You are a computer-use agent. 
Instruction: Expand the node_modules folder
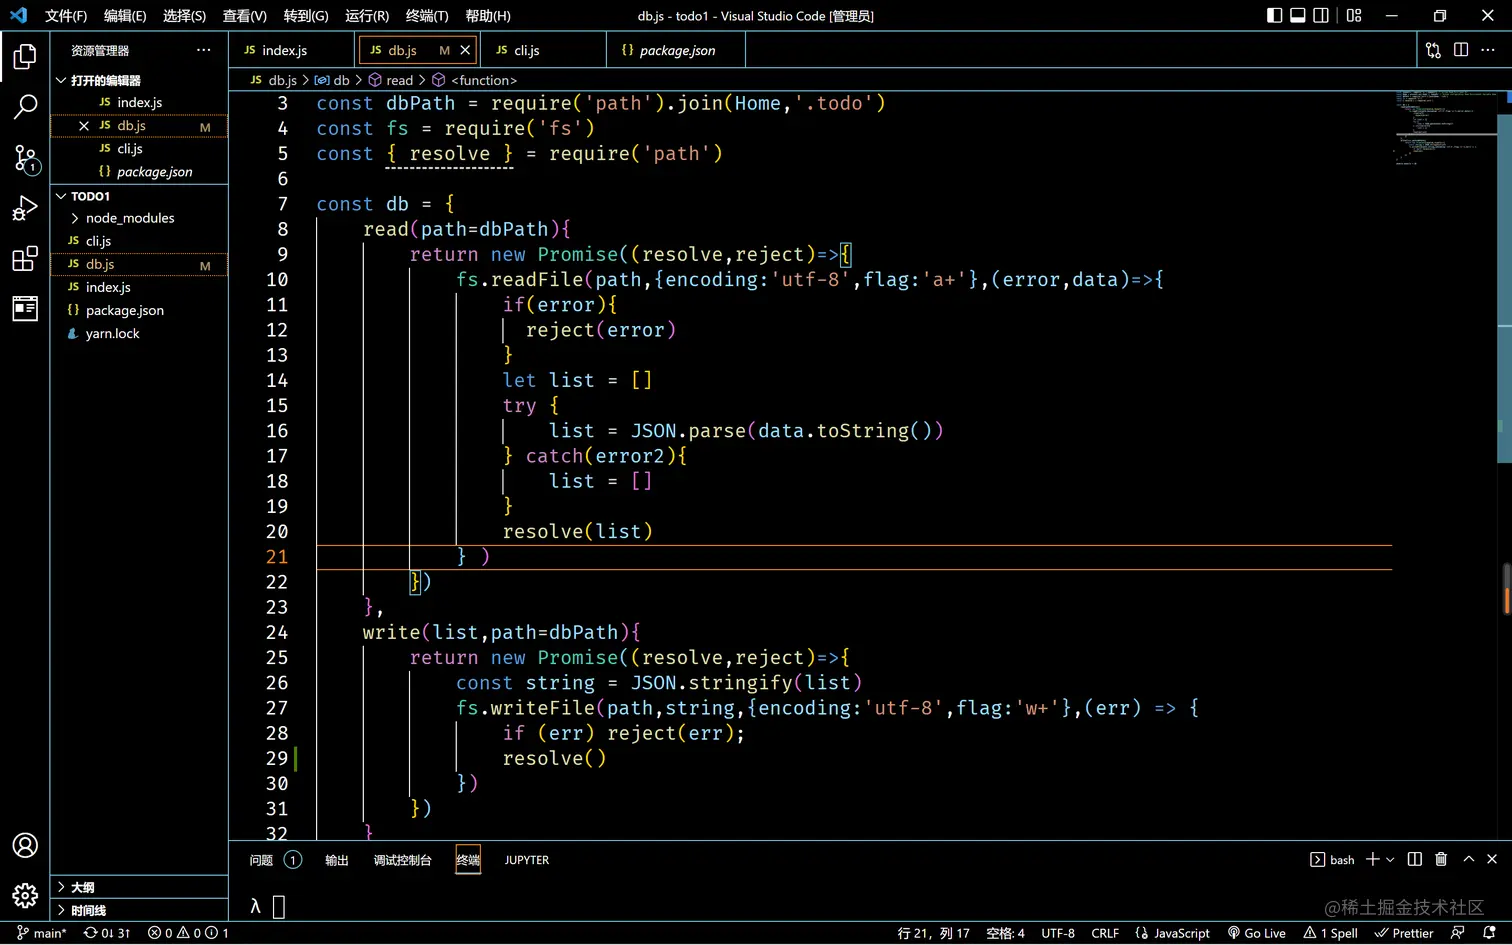(x=139, y=218)
